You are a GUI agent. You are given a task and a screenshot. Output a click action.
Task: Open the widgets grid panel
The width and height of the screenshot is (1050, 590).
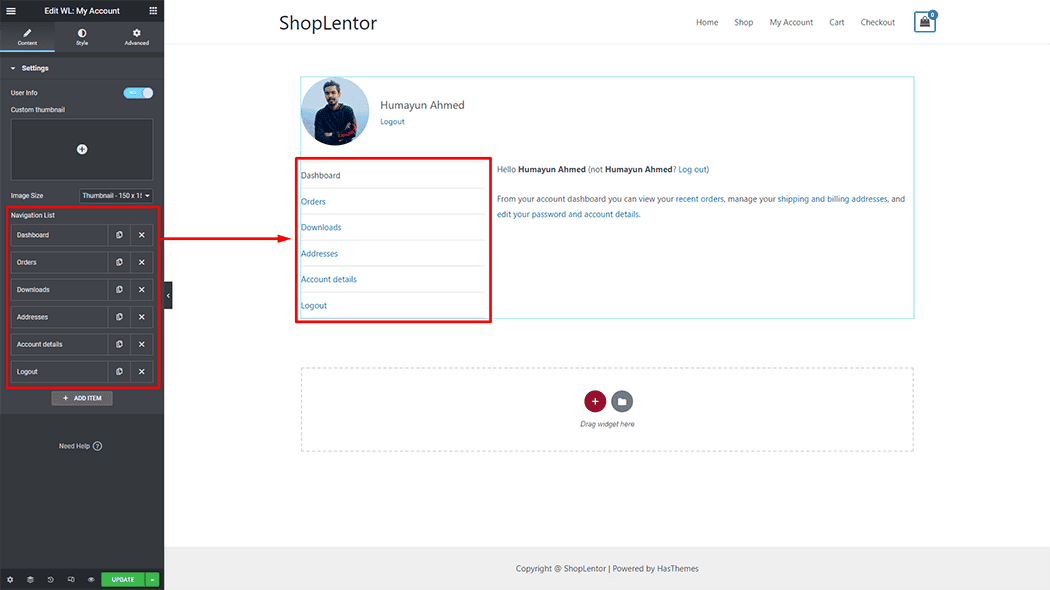click(153, 10)
